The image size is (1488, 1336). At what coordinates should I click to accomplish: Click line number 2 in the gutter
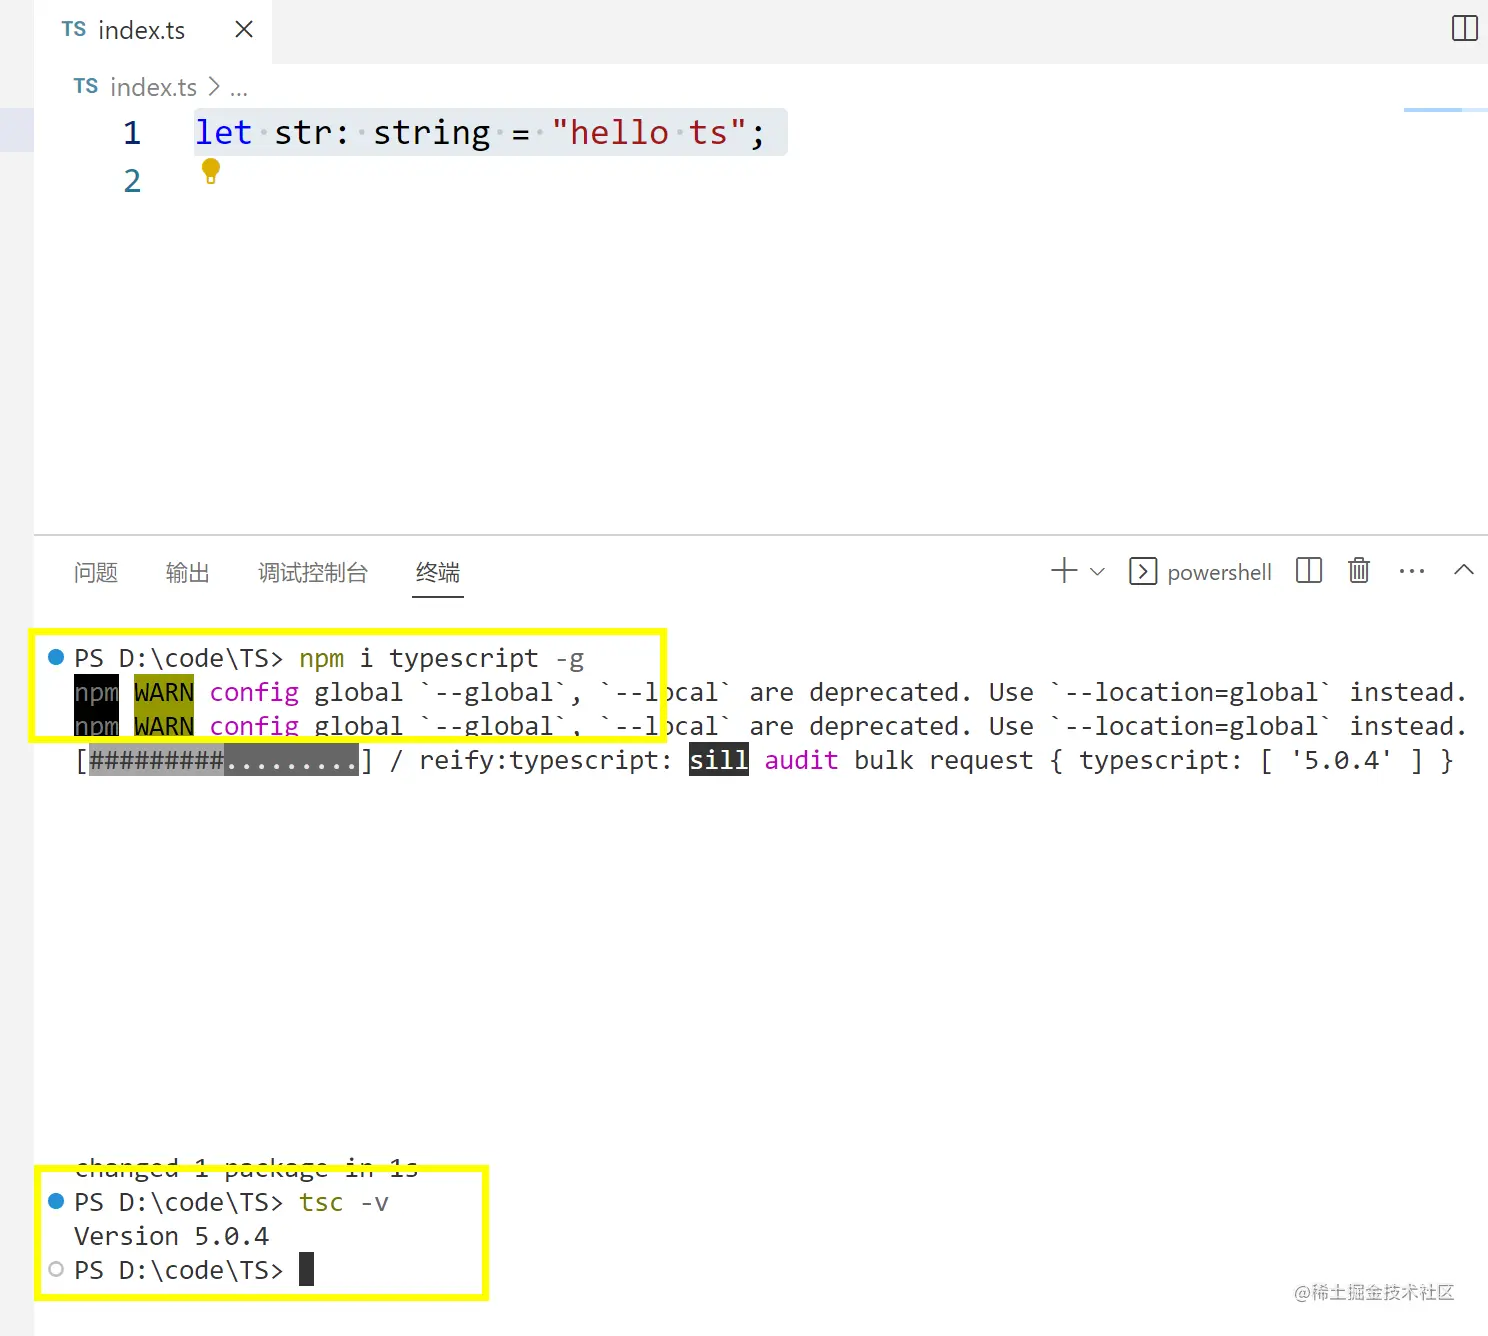coord(132,181)
